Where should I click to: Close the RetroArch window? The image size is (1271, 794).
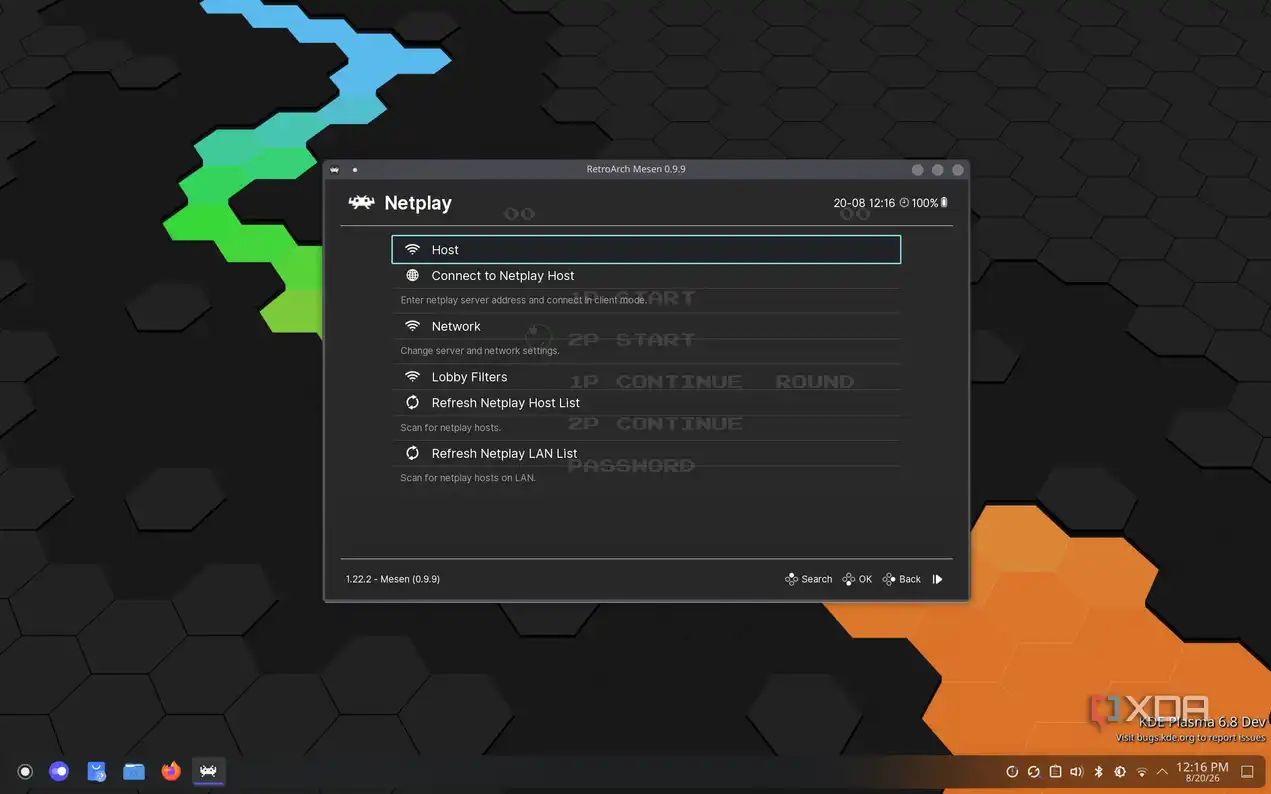[x=957, y=170]
